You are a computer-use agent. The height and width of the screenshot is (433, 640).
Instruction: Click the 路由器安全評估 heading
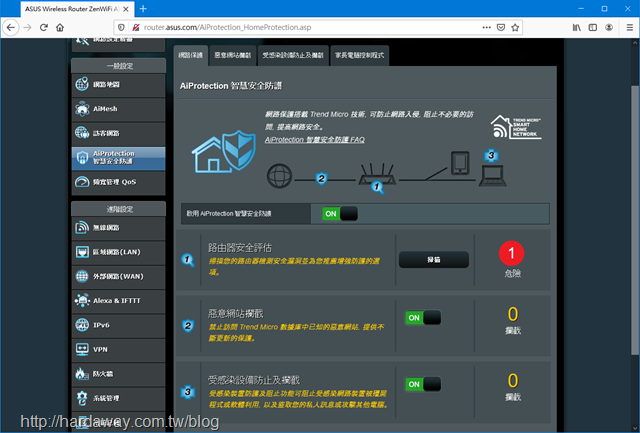pos(240,247)
